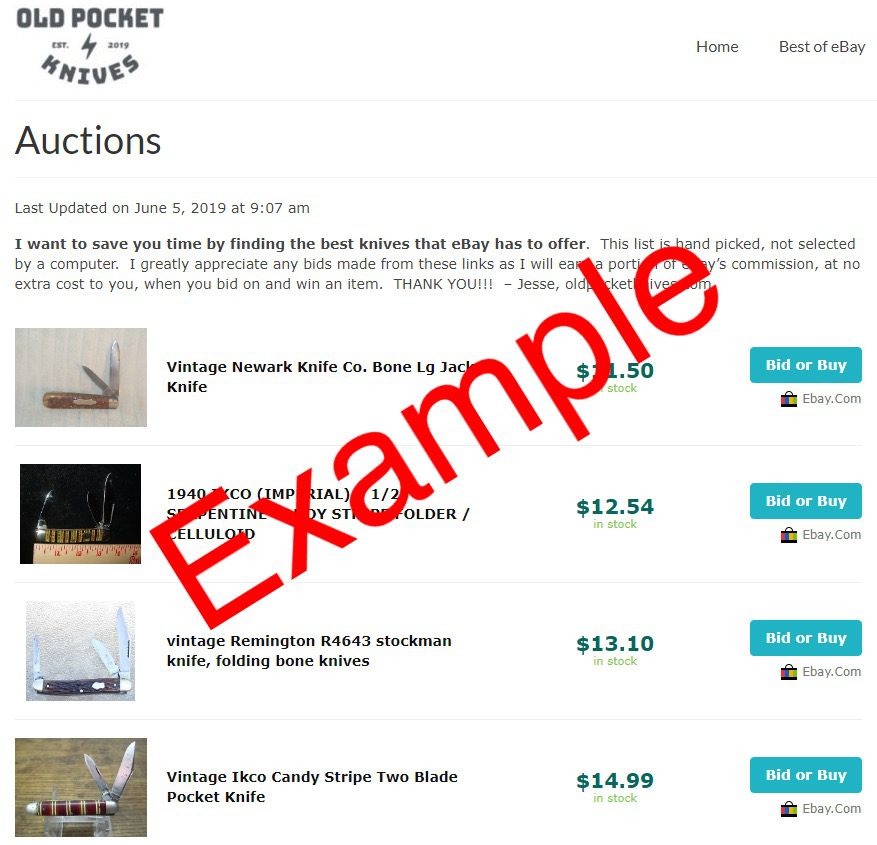
Task: Click Ebay.Com text under first Bid button
Action: point(832,399)
